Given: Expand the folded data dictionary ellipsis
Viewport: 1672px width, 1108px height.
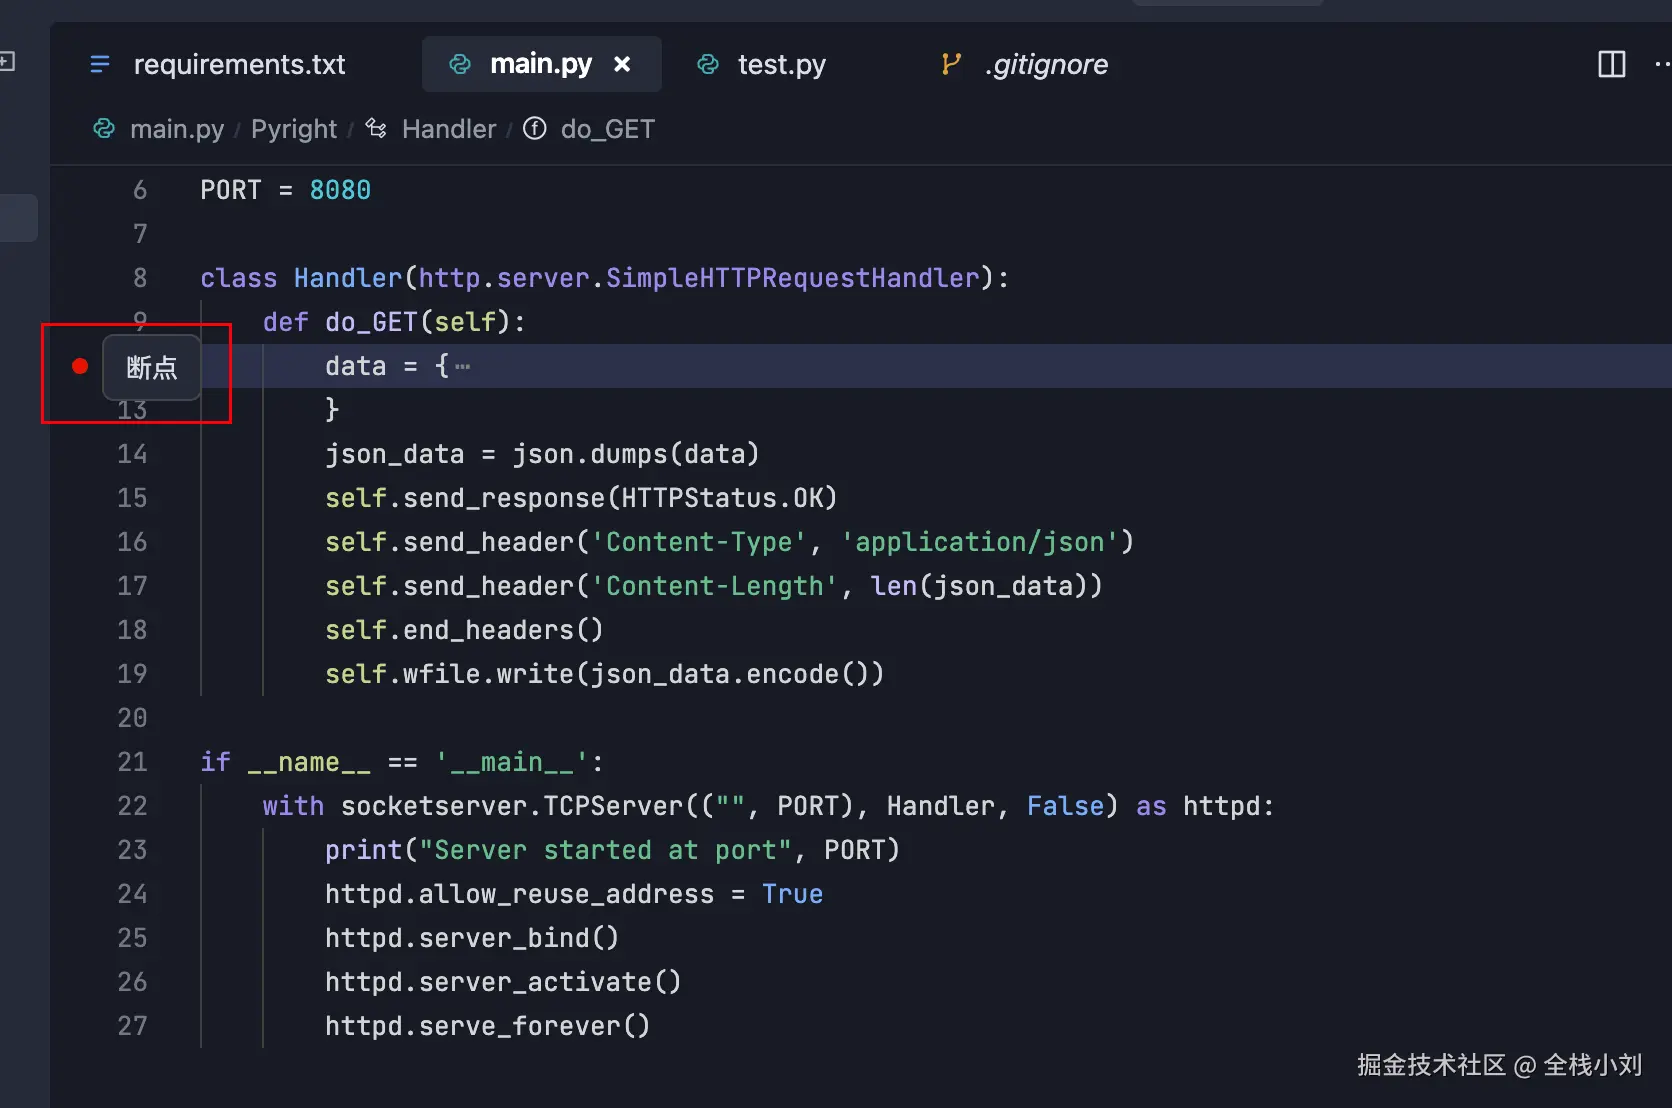Looking at the screenshot, I should point(462,367).
